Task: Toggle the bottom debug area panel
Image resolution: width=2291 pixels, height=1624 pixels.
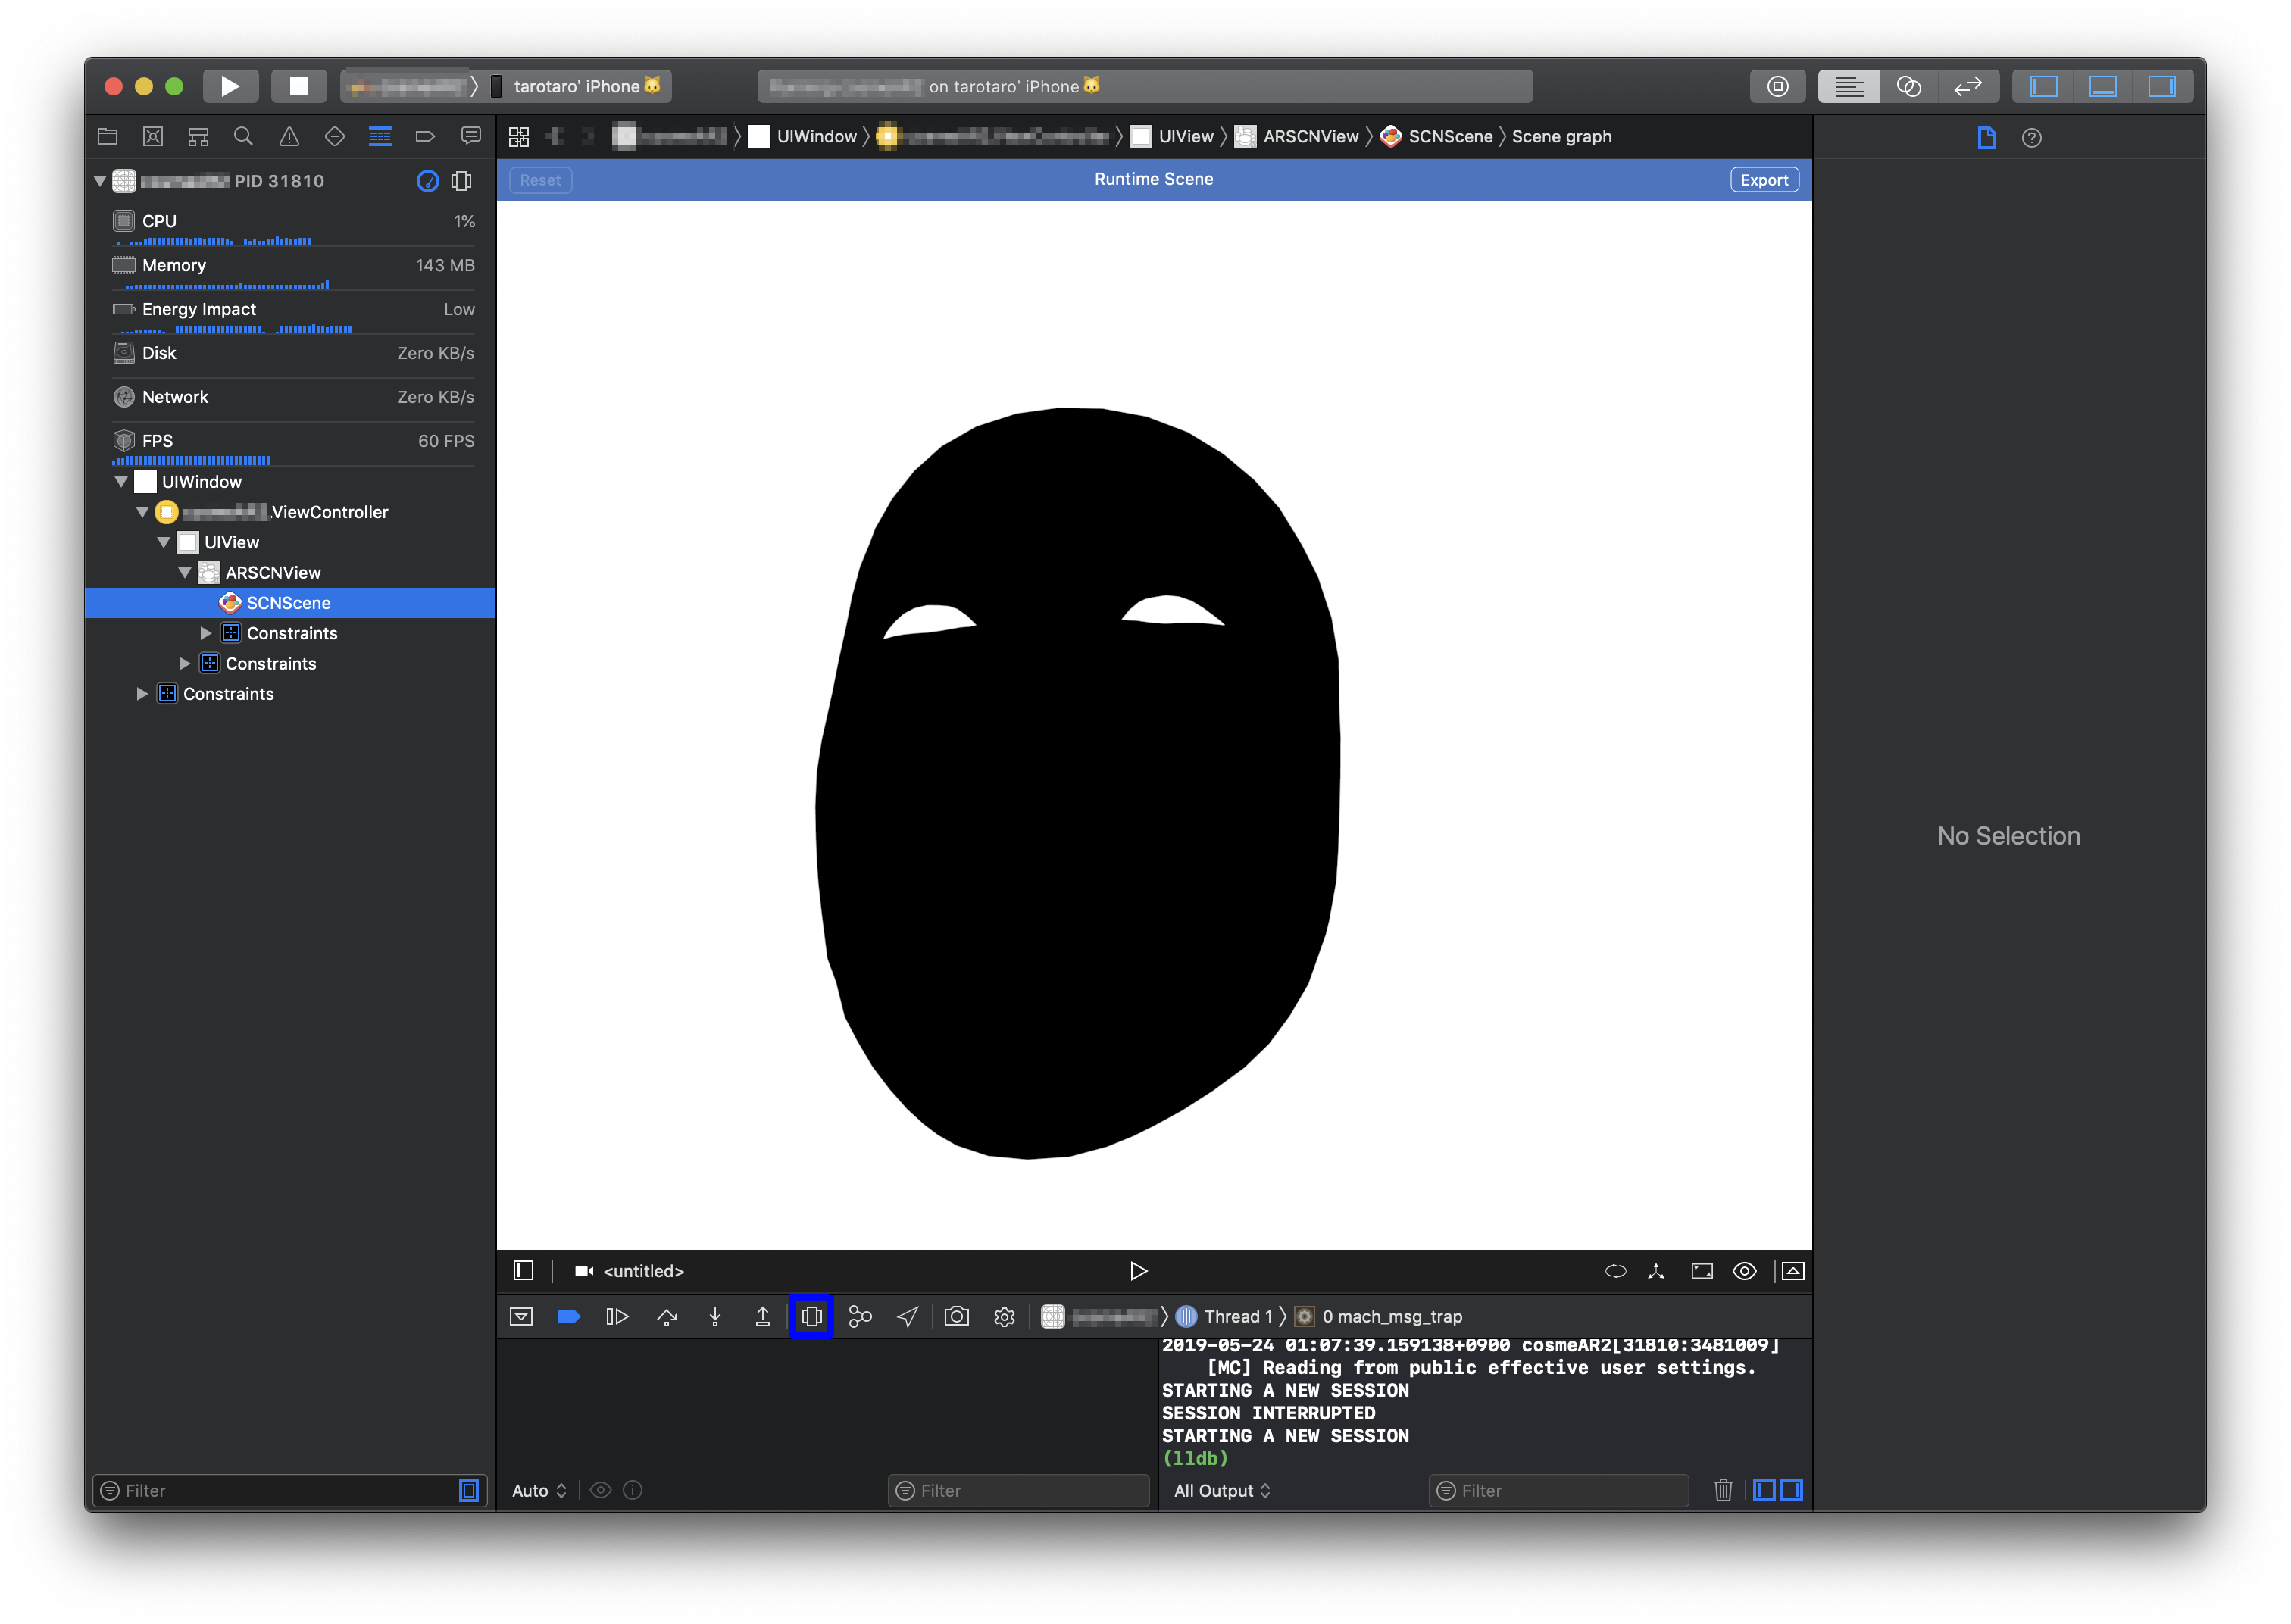Action: [x=2102, y=87]
